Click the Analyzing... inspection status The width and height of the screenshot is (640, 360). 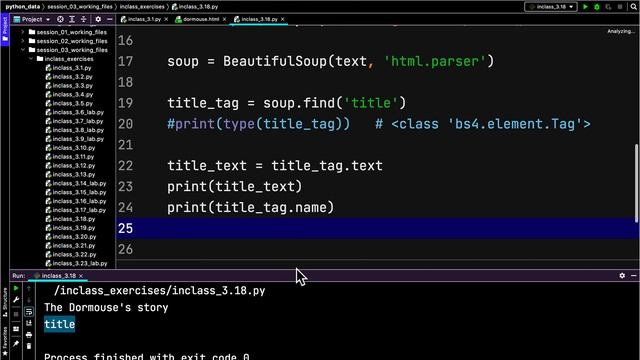[621, 31]
